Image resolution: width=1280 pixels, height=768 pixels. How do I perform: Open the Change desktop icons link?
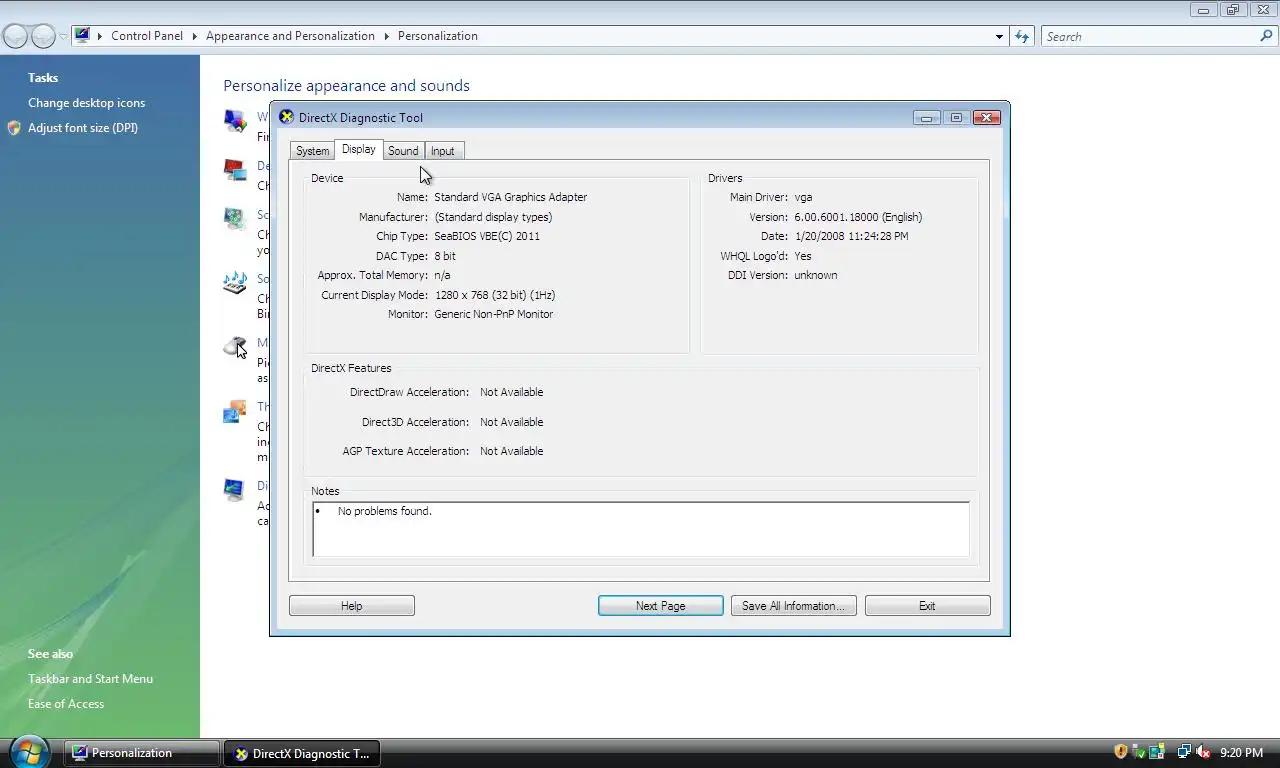coord(86,103)
